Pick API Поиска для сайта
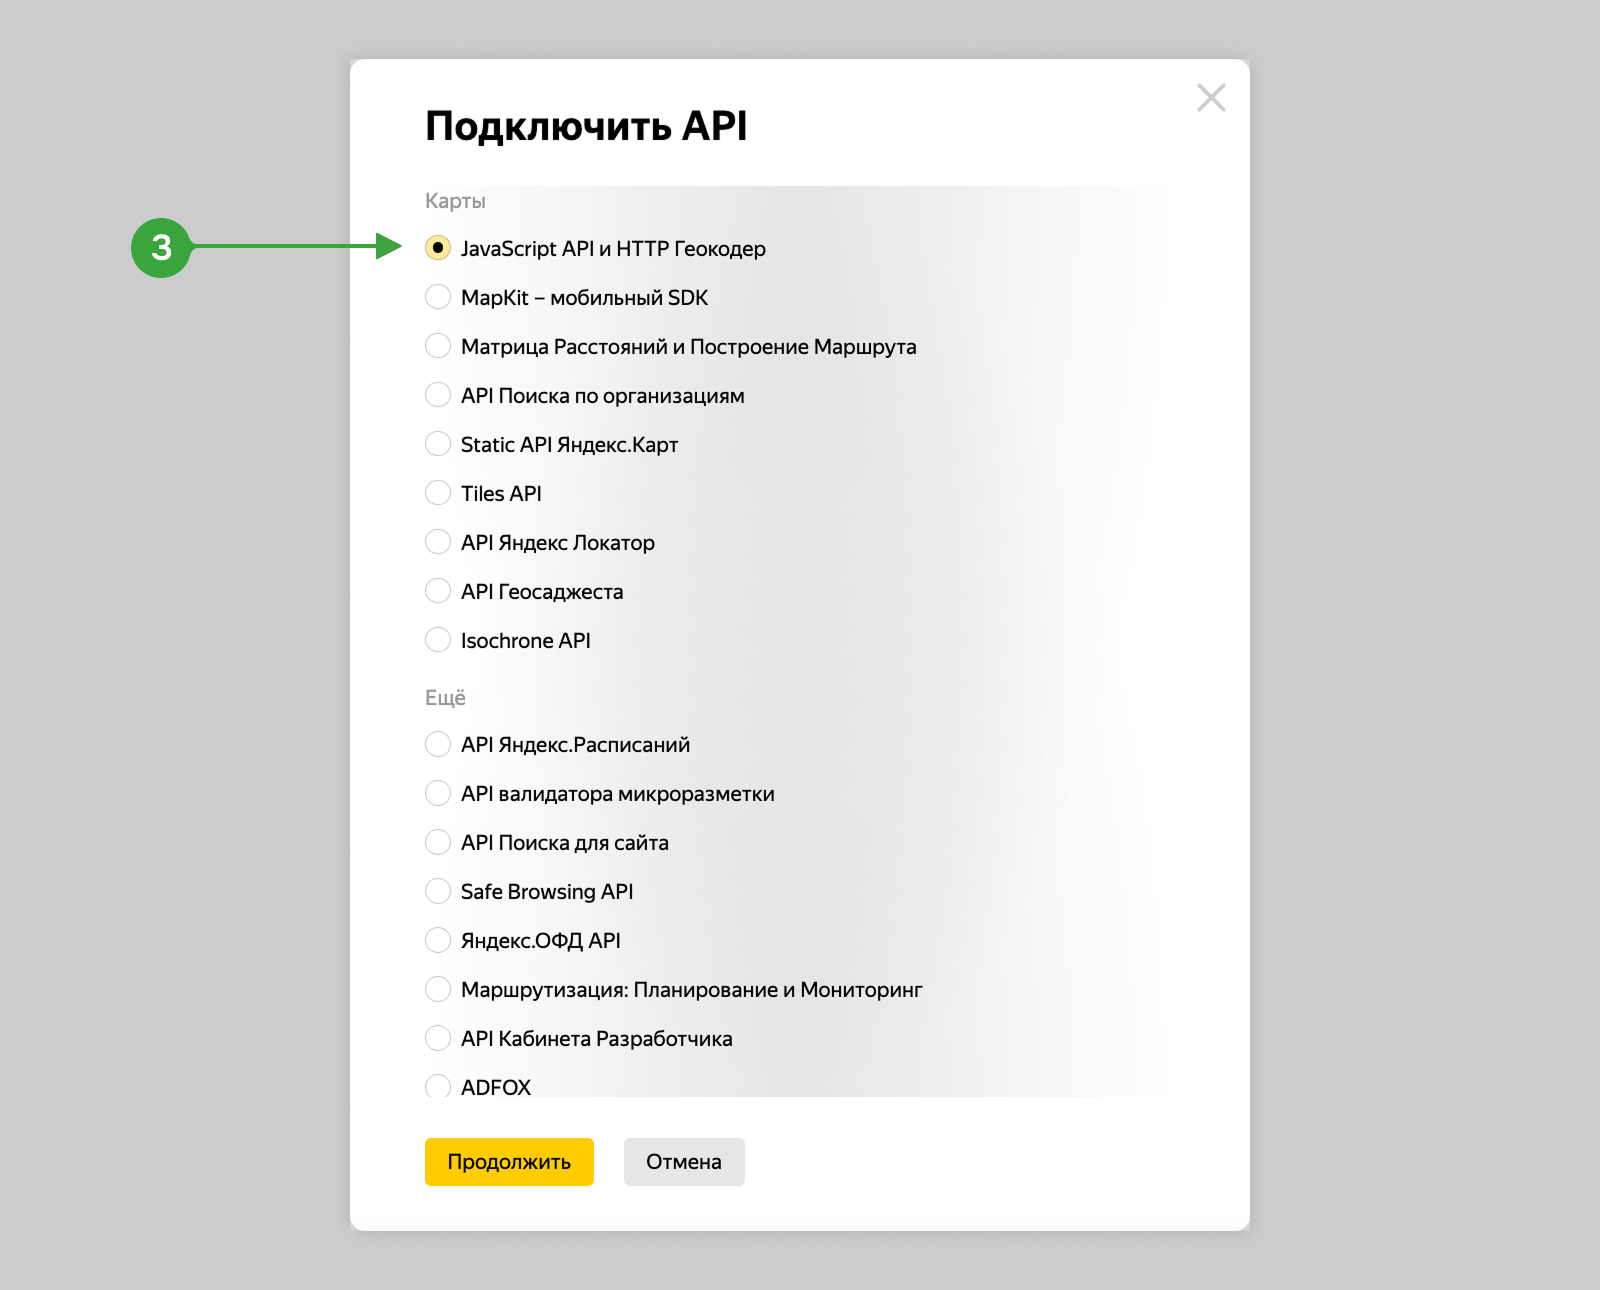This screenshot has width=1600, height=1290. tap(438, 842)
